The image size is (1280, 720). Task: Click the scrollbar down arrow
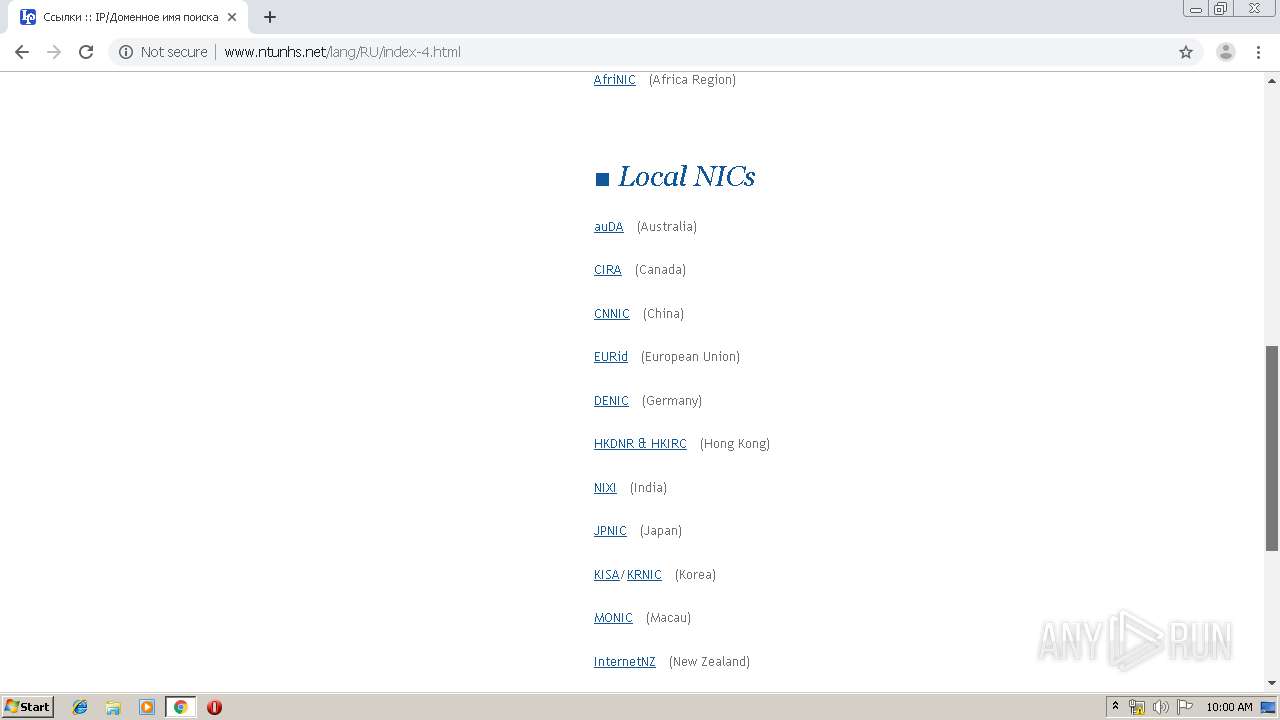(x=1272, y=683)
